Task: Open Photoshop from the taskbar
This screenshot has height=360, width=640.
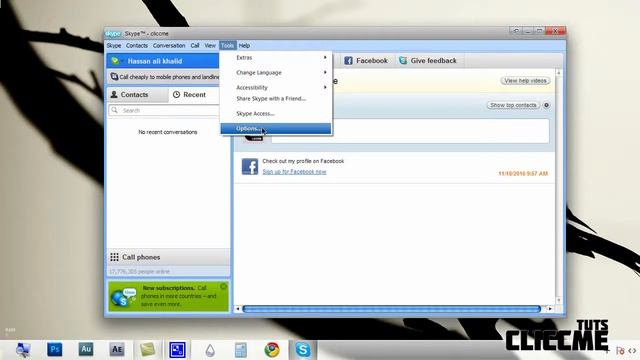Action: [x=55, y=349]
